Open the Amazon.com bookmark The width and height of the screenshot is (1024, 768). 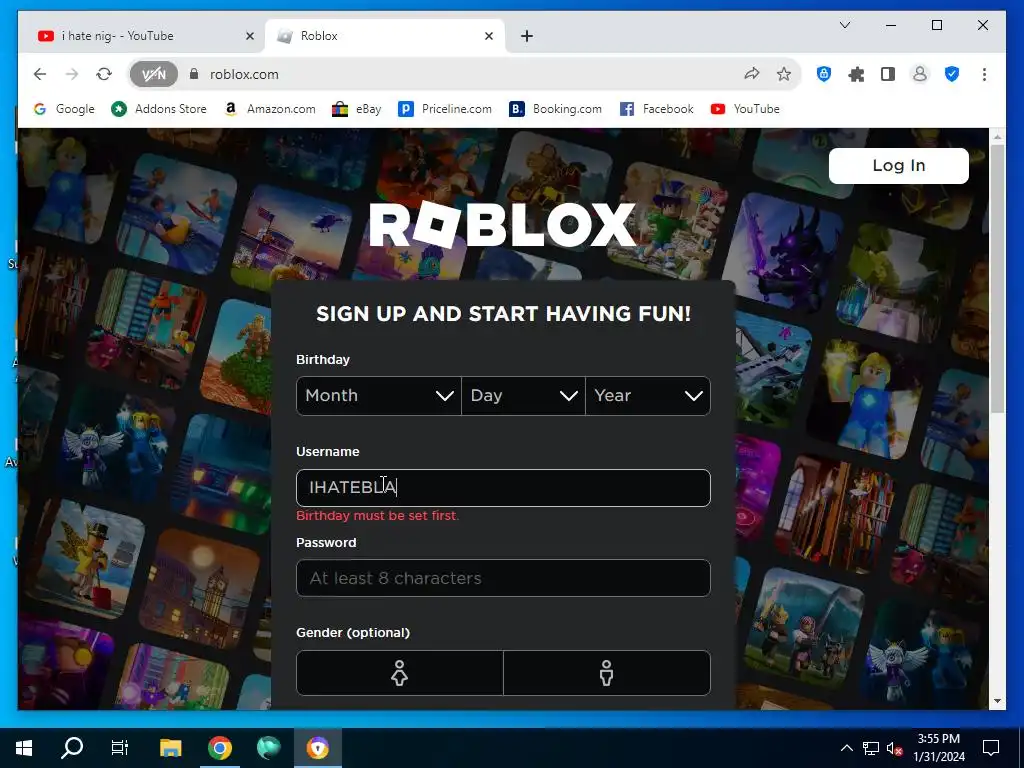pos(270,109)
